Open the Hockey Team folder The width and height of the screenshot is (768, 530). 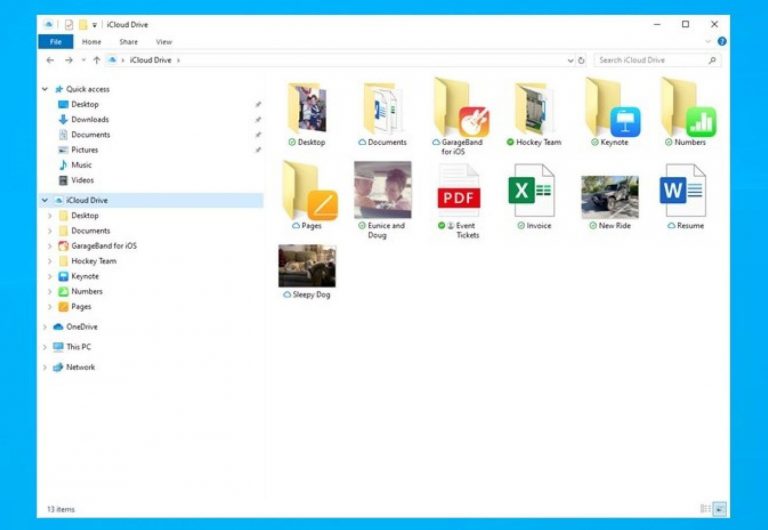point(535,108)
